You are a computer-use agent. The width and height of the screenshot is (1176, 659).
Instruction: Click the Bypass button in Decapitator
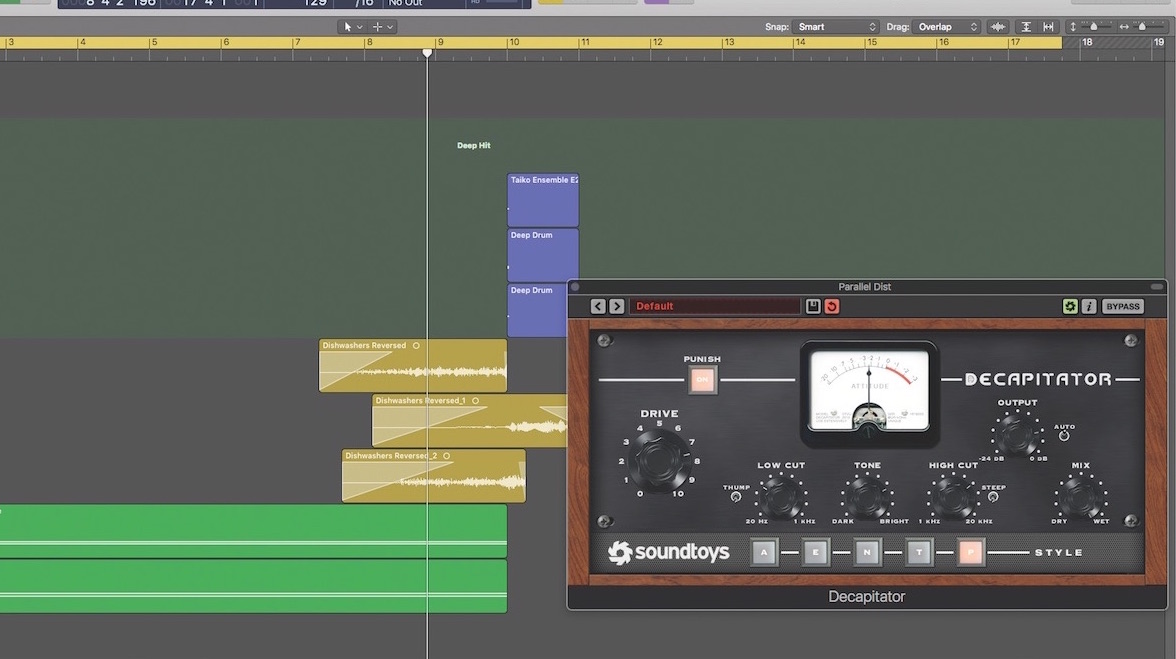click(1122, 306)
